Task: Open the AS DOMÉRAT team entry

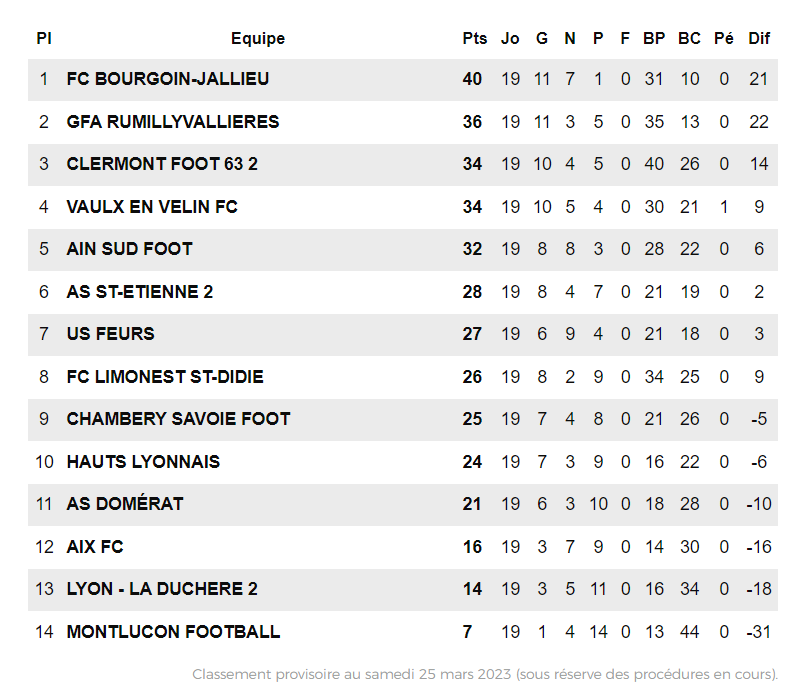Action: pyautogui.click(x=125, y=504)
